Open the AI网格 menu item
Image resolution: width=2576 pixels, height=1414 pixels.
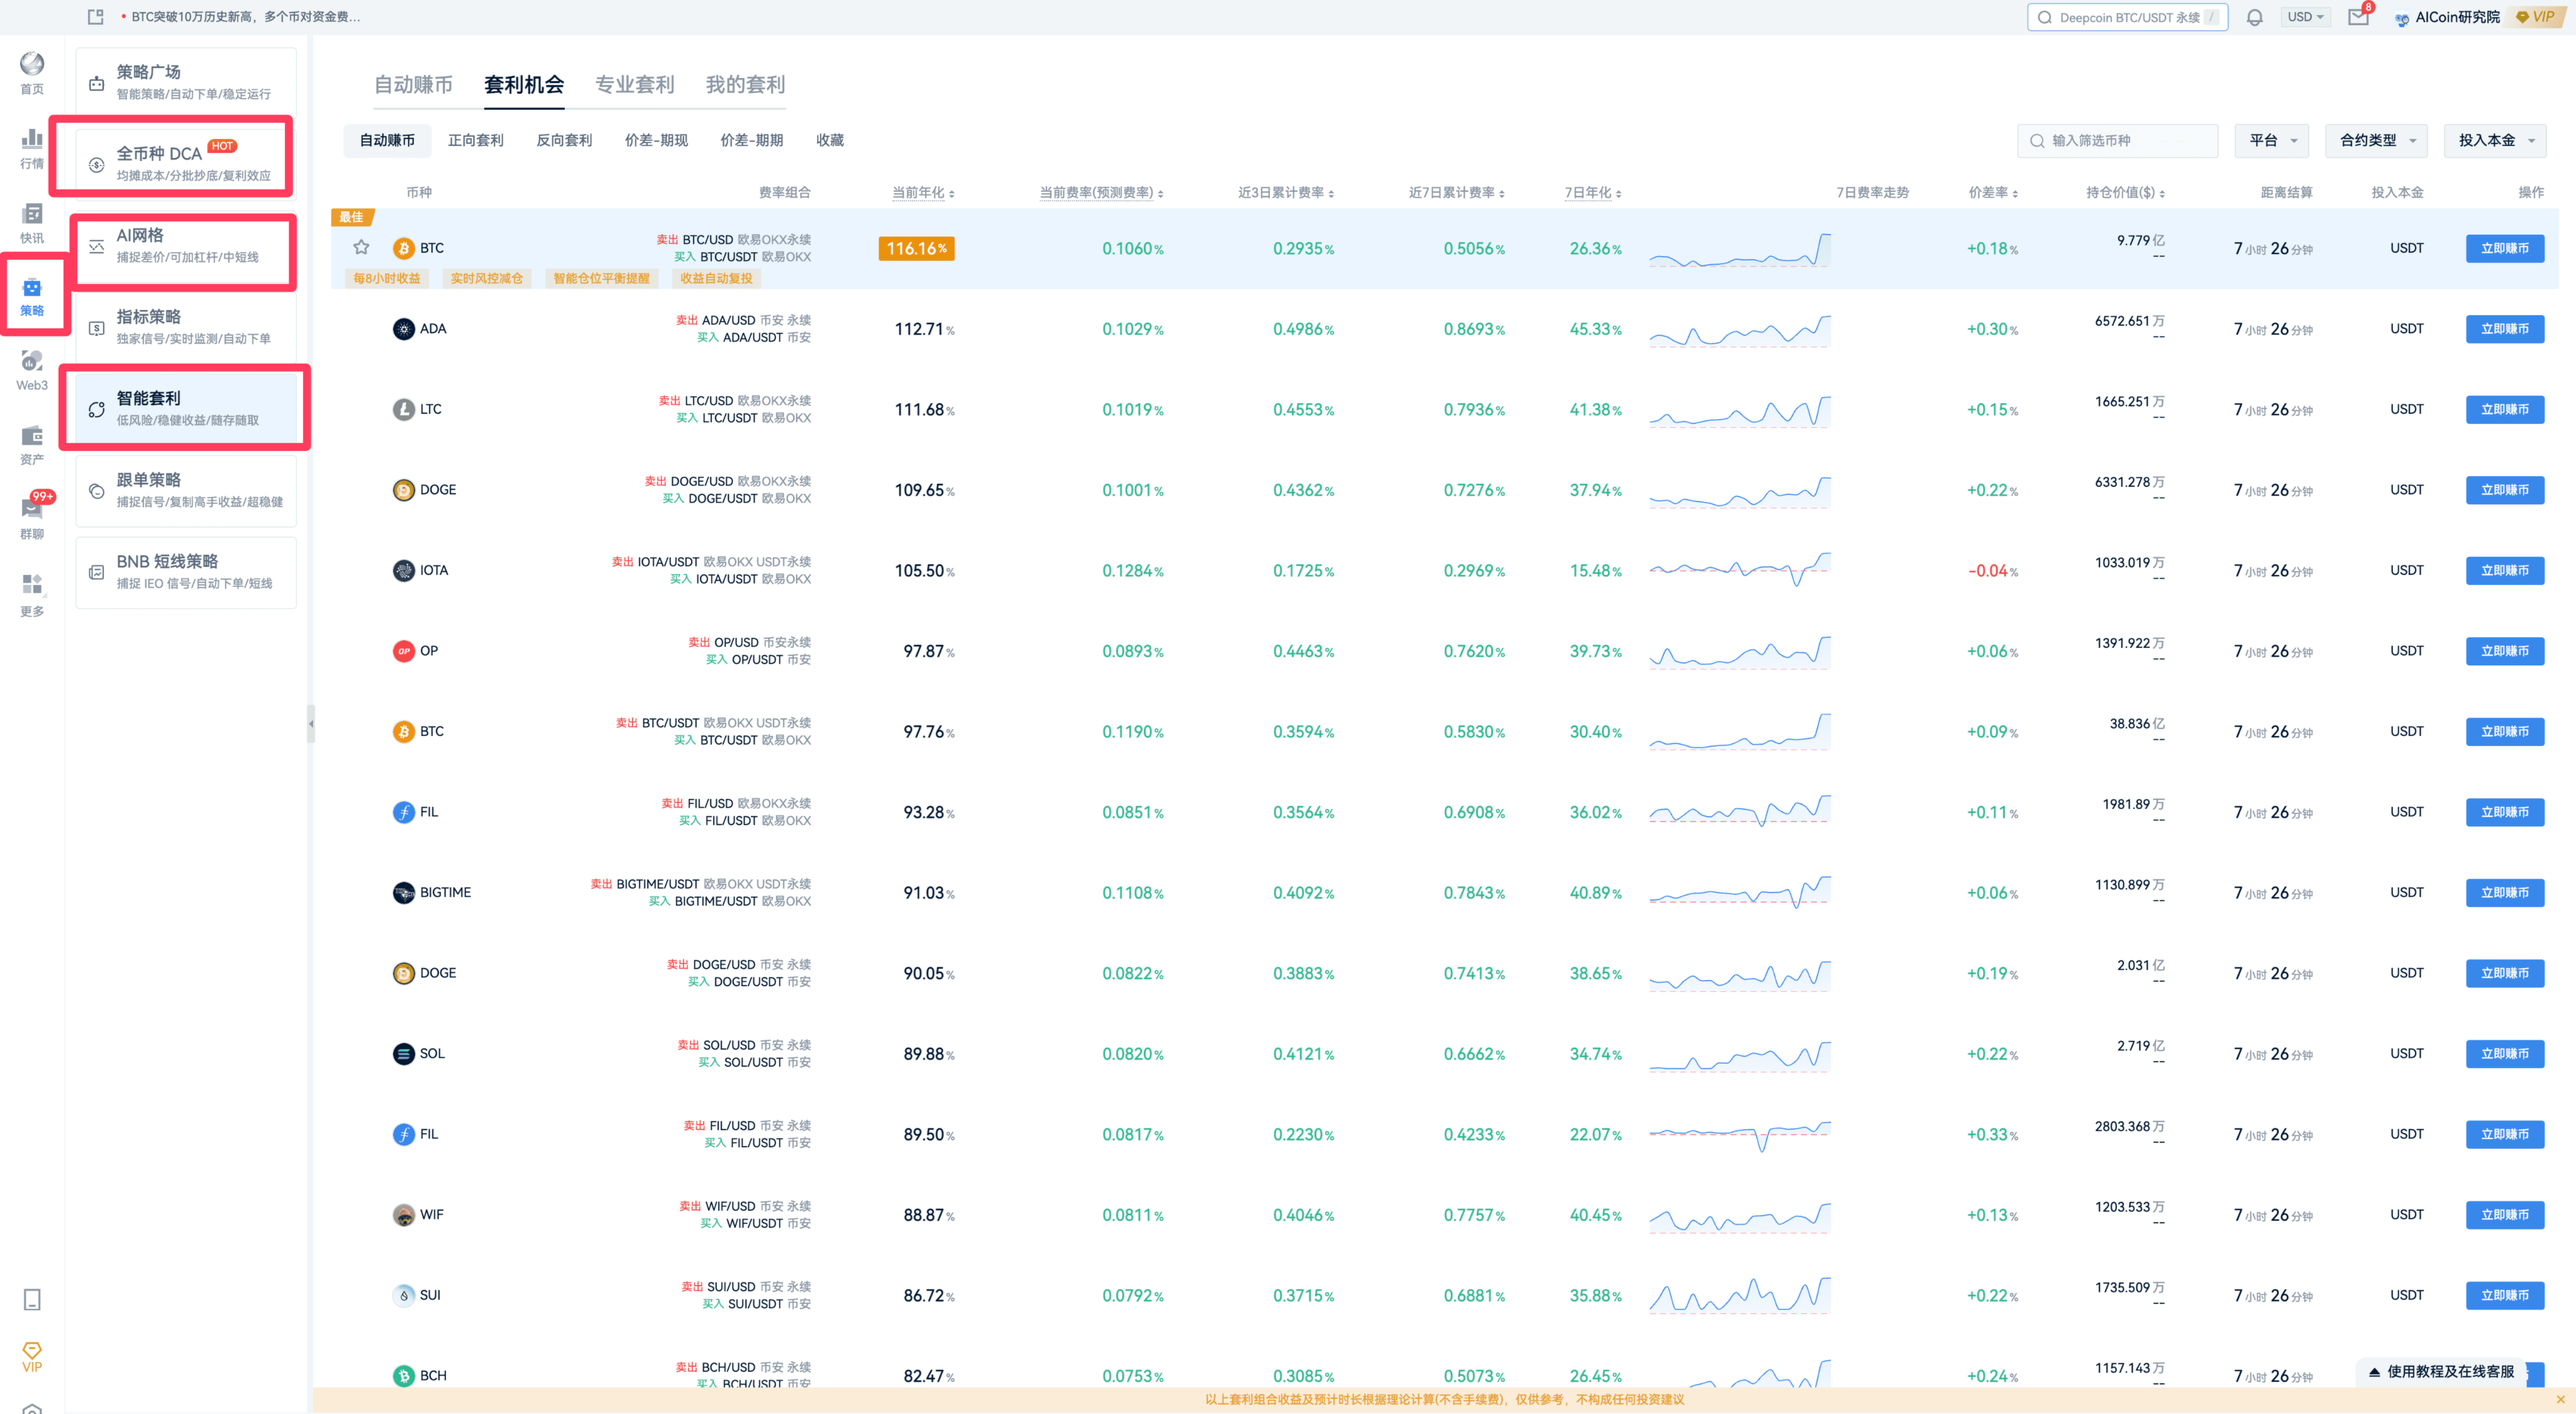pyautogui.click(x=186, y=245)
